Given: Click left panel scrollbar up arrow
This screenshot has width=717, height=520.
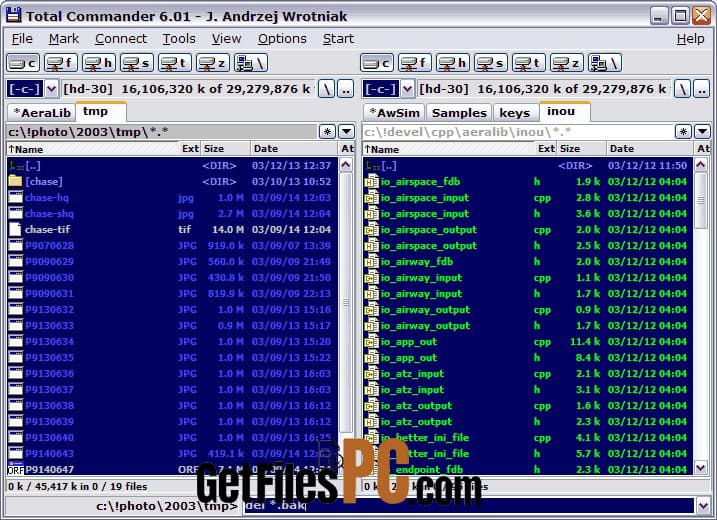Looking at the screenshot, I should (x=346, y=165).
